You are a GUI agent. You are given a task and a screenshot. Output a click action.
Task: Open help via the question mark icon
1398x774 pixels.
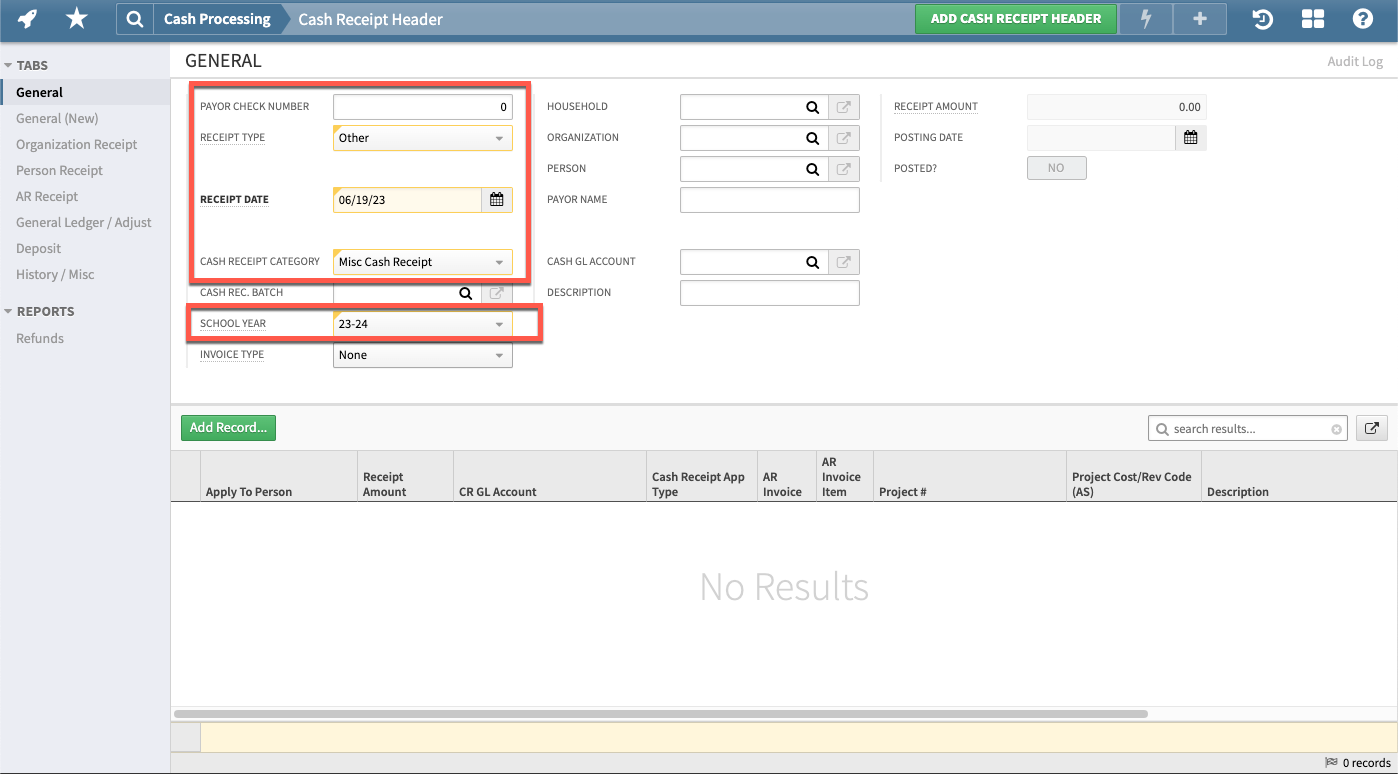pos(1363,18)
